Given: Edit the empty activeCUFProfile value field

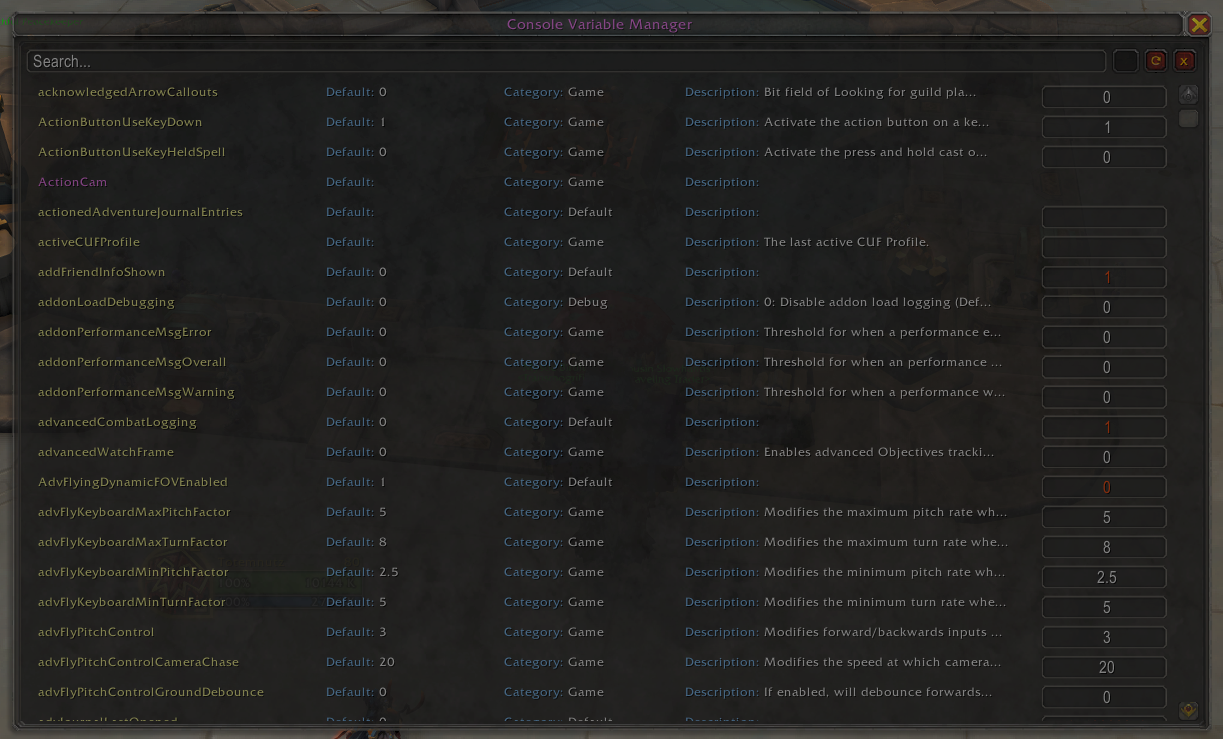Looking at the screenshot, I should point(1104,247).
